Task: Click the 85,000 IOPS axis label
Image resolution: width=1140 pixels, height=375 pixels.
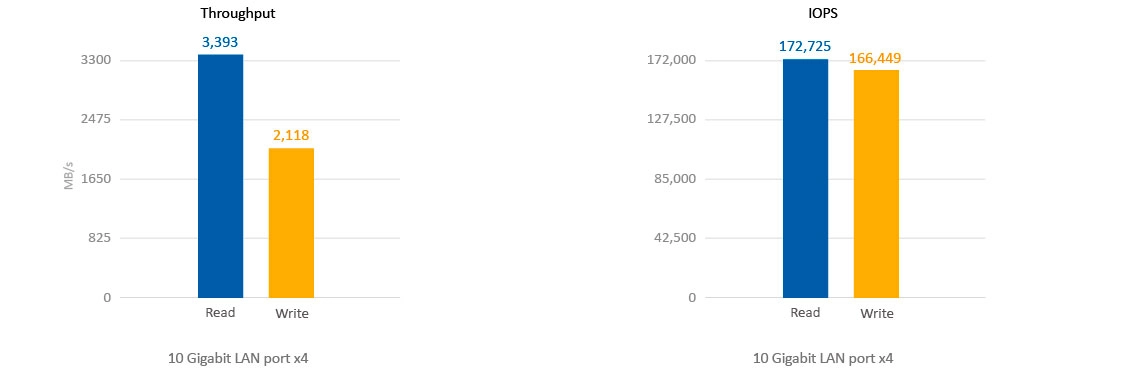Action: tap(675, 179)
